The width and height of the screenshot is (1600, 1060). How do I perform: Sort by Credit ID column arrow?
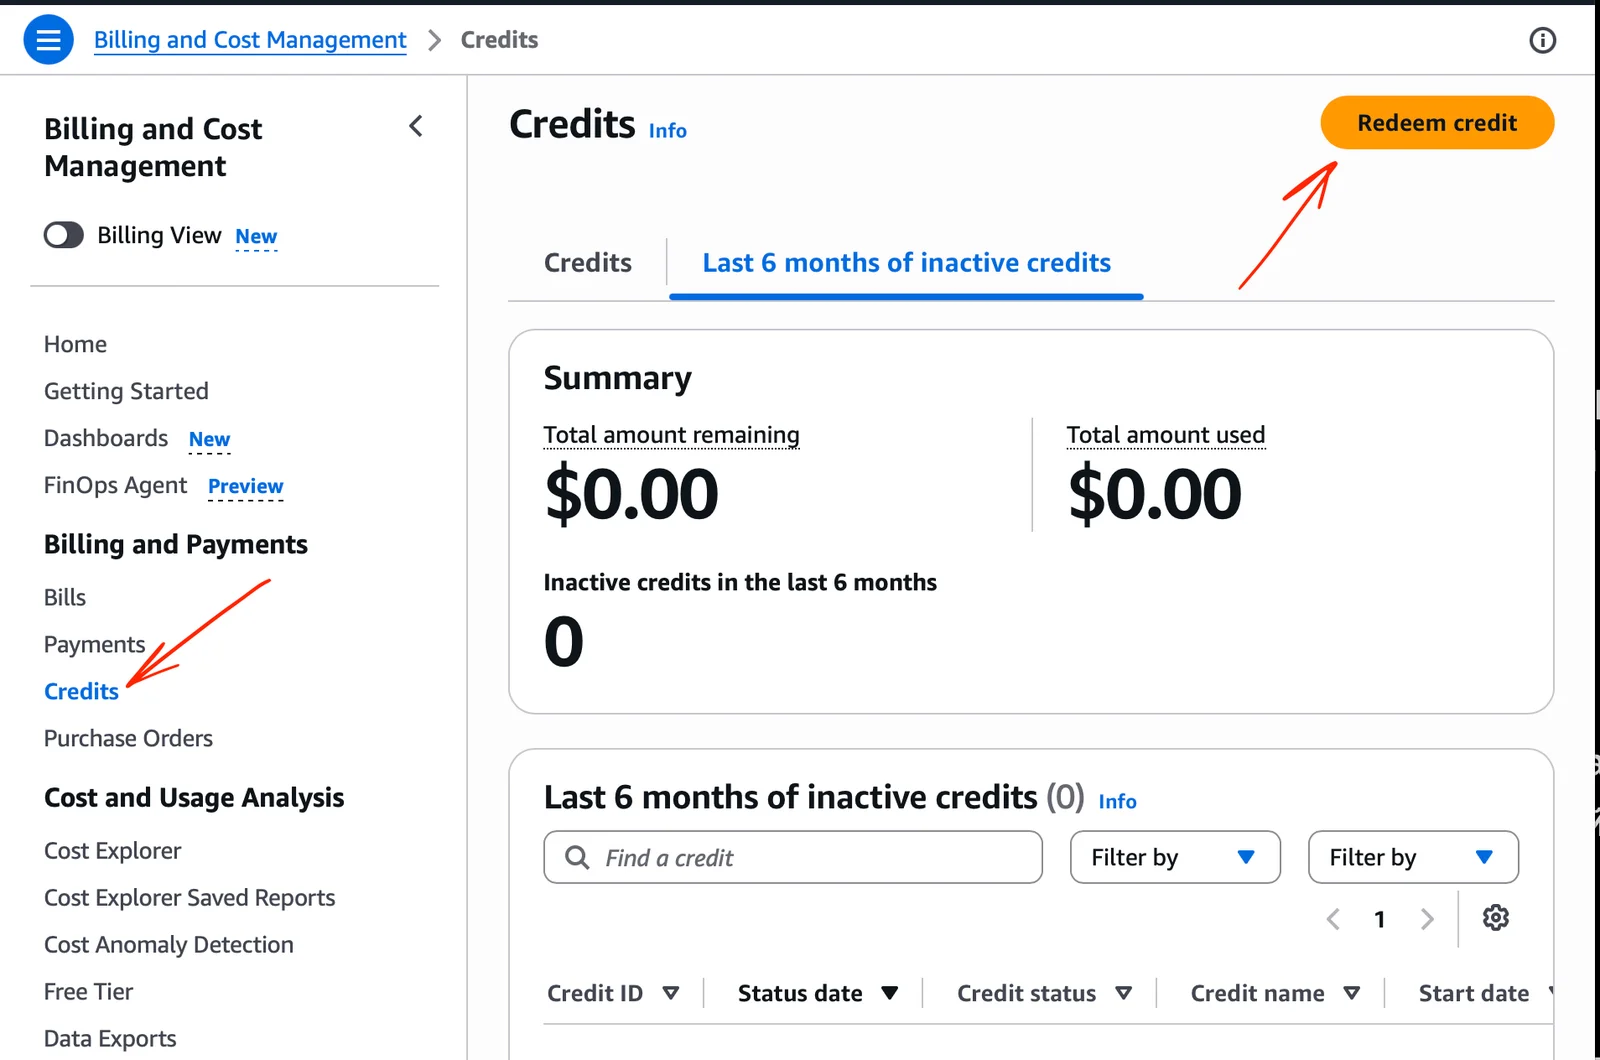pyautogui.click(x=671, y=993)
